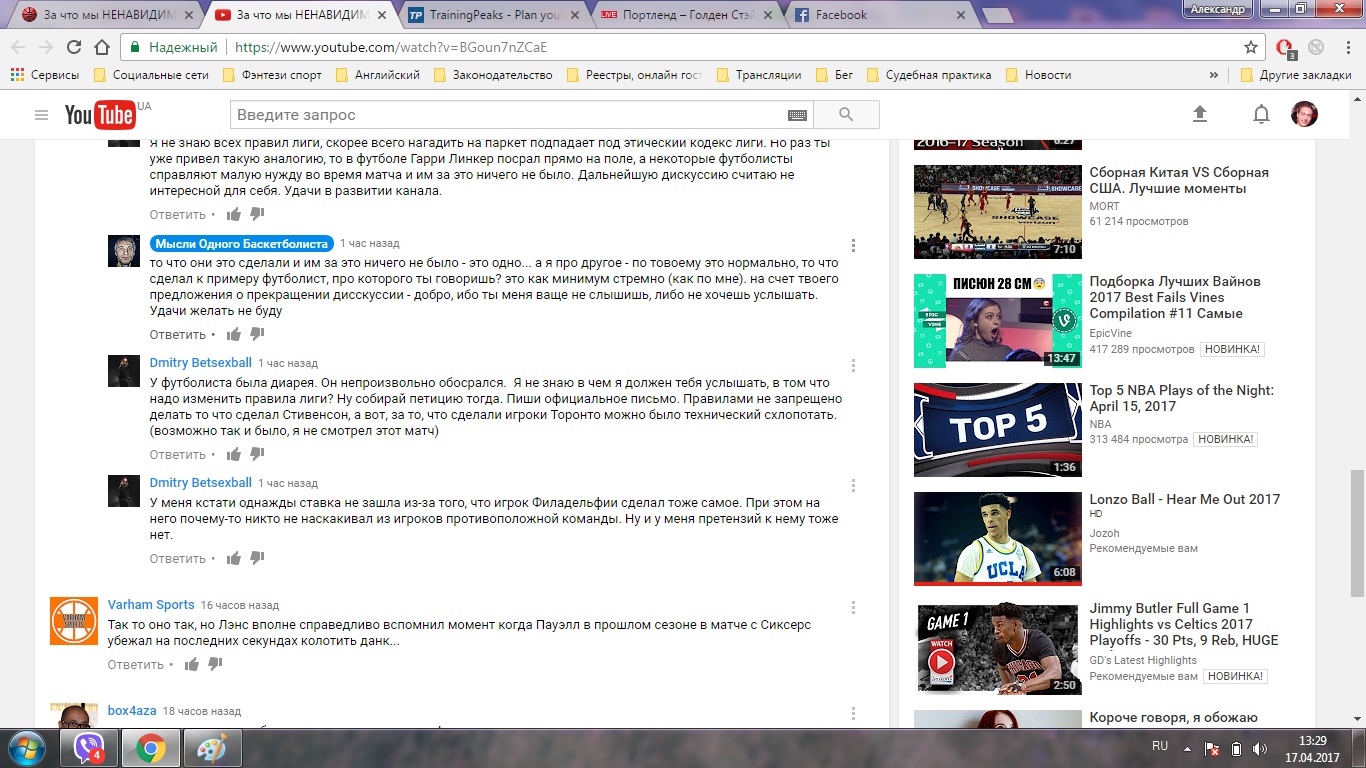Viewport: 1366px width, 768px height.
Task: Open Jimmy Butler Full Game 1 Highlights title
Action: 1184,624
